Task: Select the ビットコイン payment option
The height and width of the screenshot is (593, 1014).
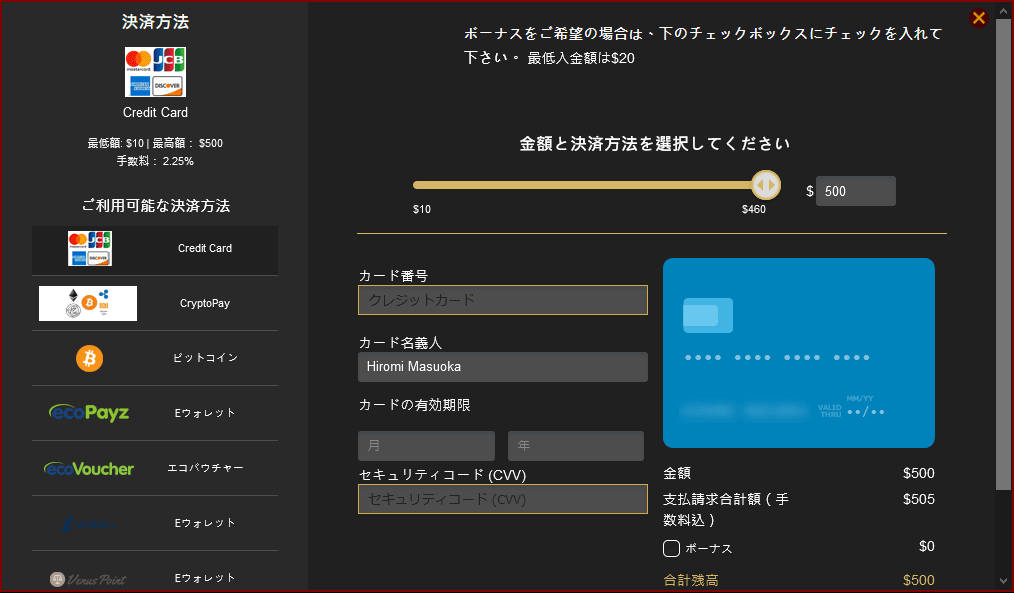Action: tap(205, 358)
